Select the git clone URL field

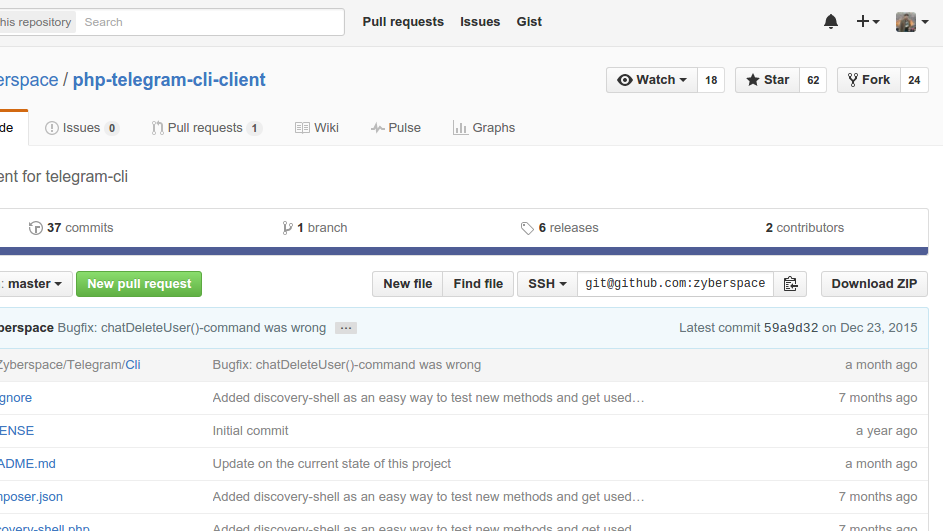point(675,284)
